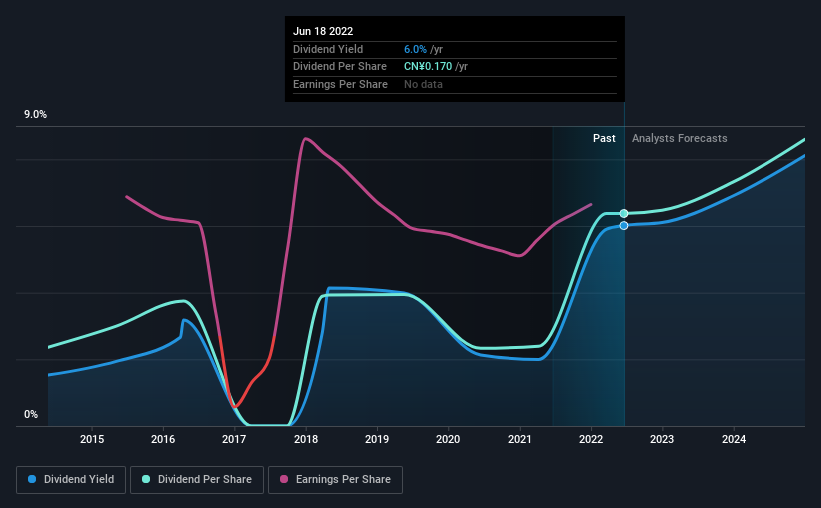Click the 2021 x-axis label
The image size is (821, 508).
[x=520, y=439]
